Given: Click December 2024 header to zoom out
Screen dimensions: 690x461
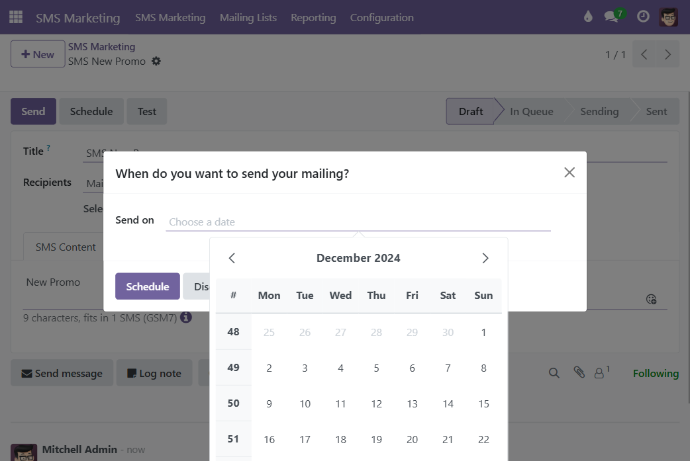Looking at the screenshot, I should pyautogui.click(x=358, y=258).
